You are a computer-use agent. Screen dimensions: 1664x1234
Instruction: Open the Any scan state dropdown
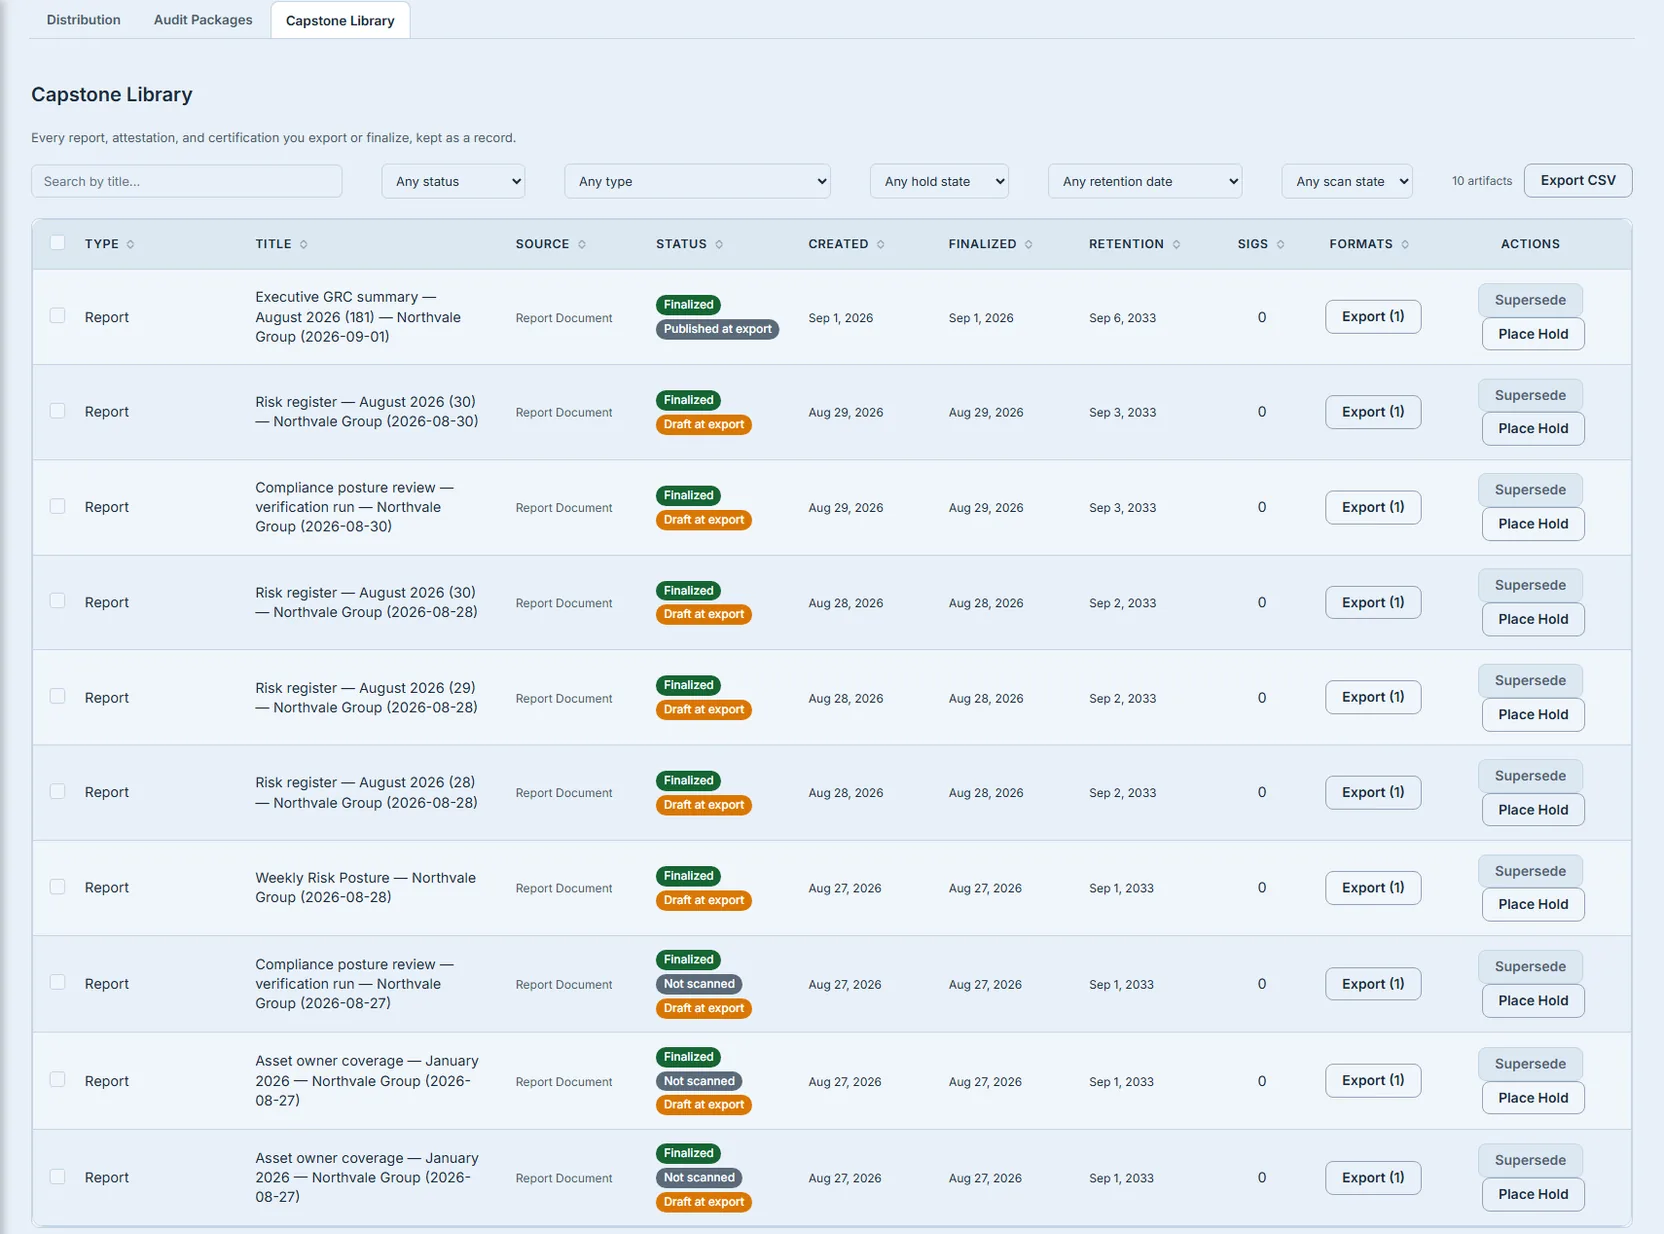[1347, 181]
